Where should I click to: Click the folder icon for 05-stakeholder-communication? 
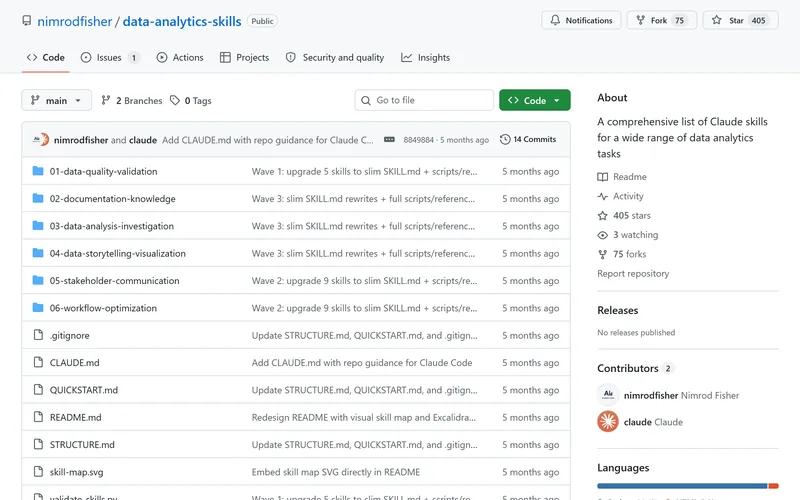[x=38, y=280]
